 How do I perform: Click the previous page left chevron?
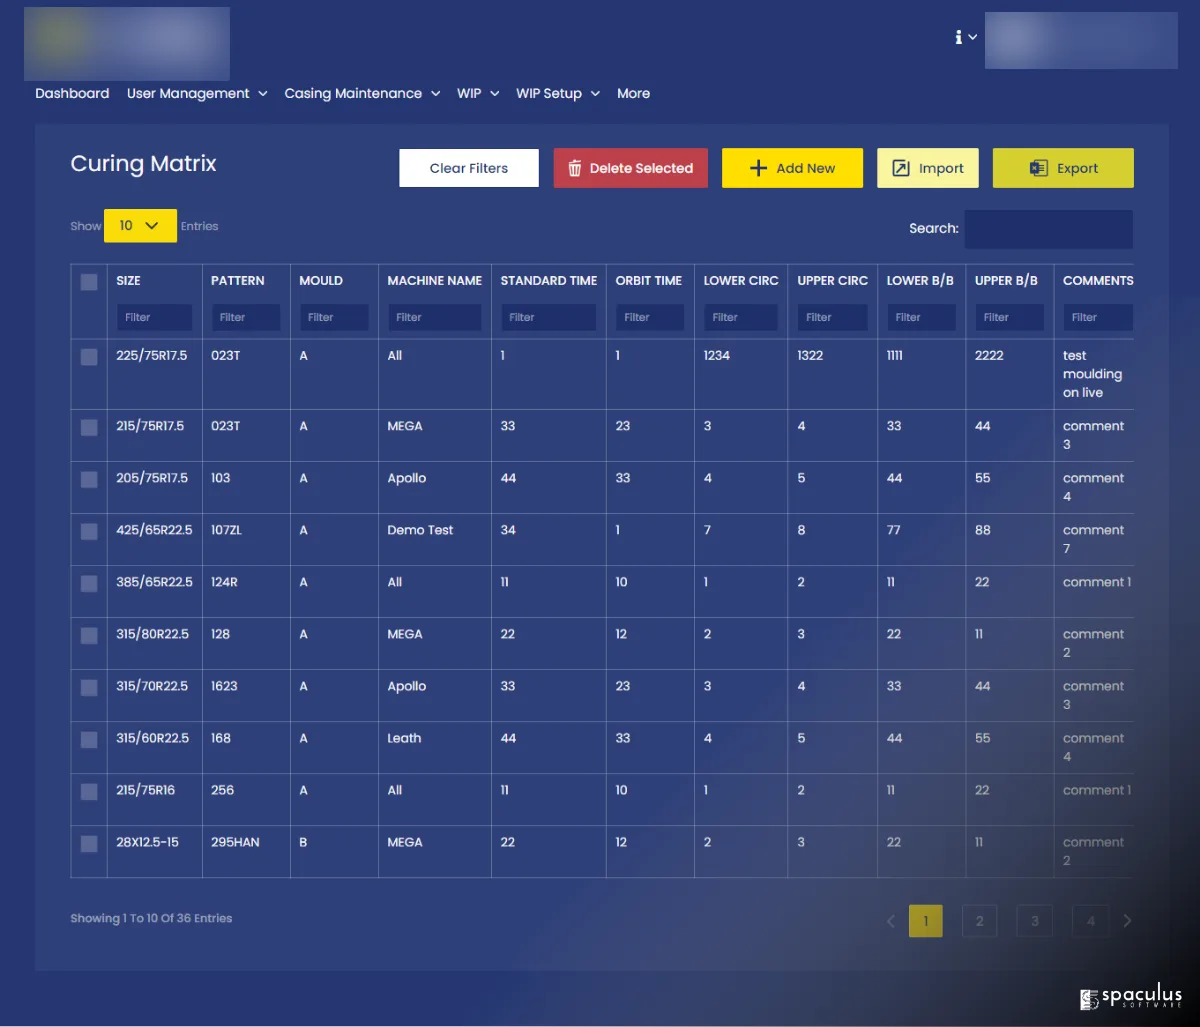click(x=891, y=921)
